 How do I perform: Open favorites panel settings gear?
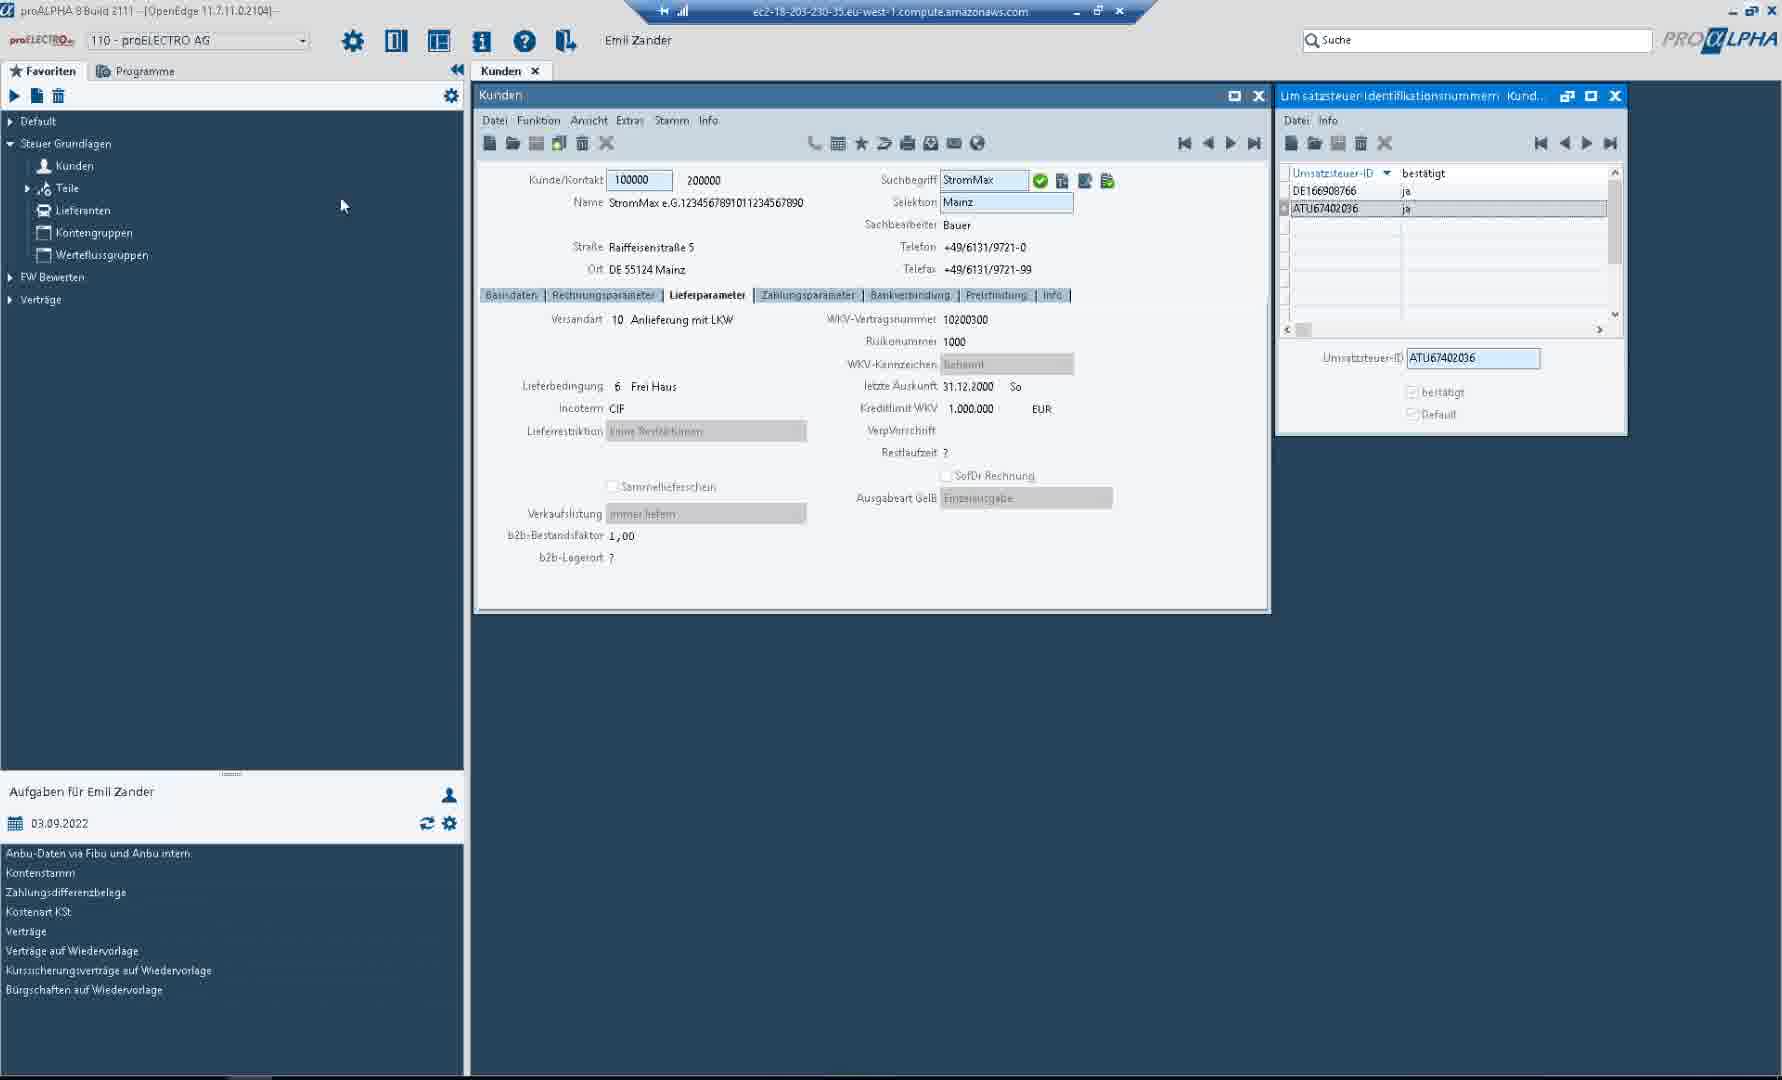[x=451, y=96]
